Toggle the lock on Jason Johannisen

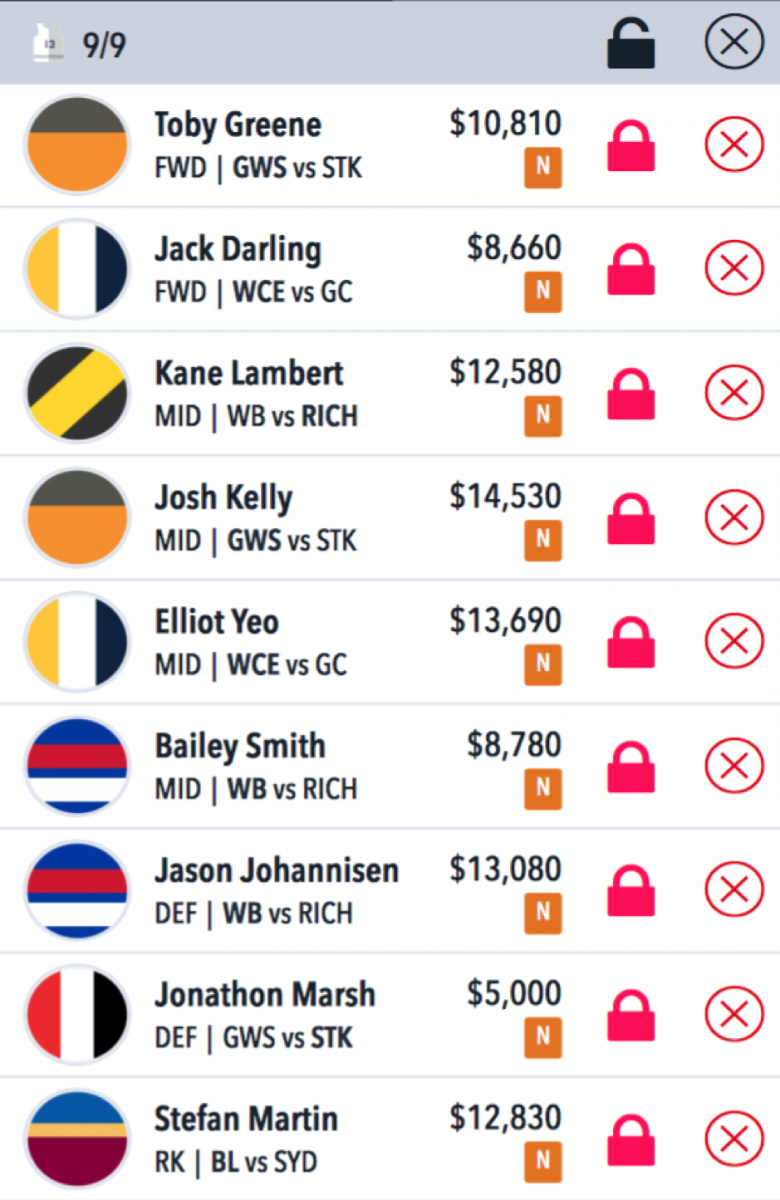(632, 890)
